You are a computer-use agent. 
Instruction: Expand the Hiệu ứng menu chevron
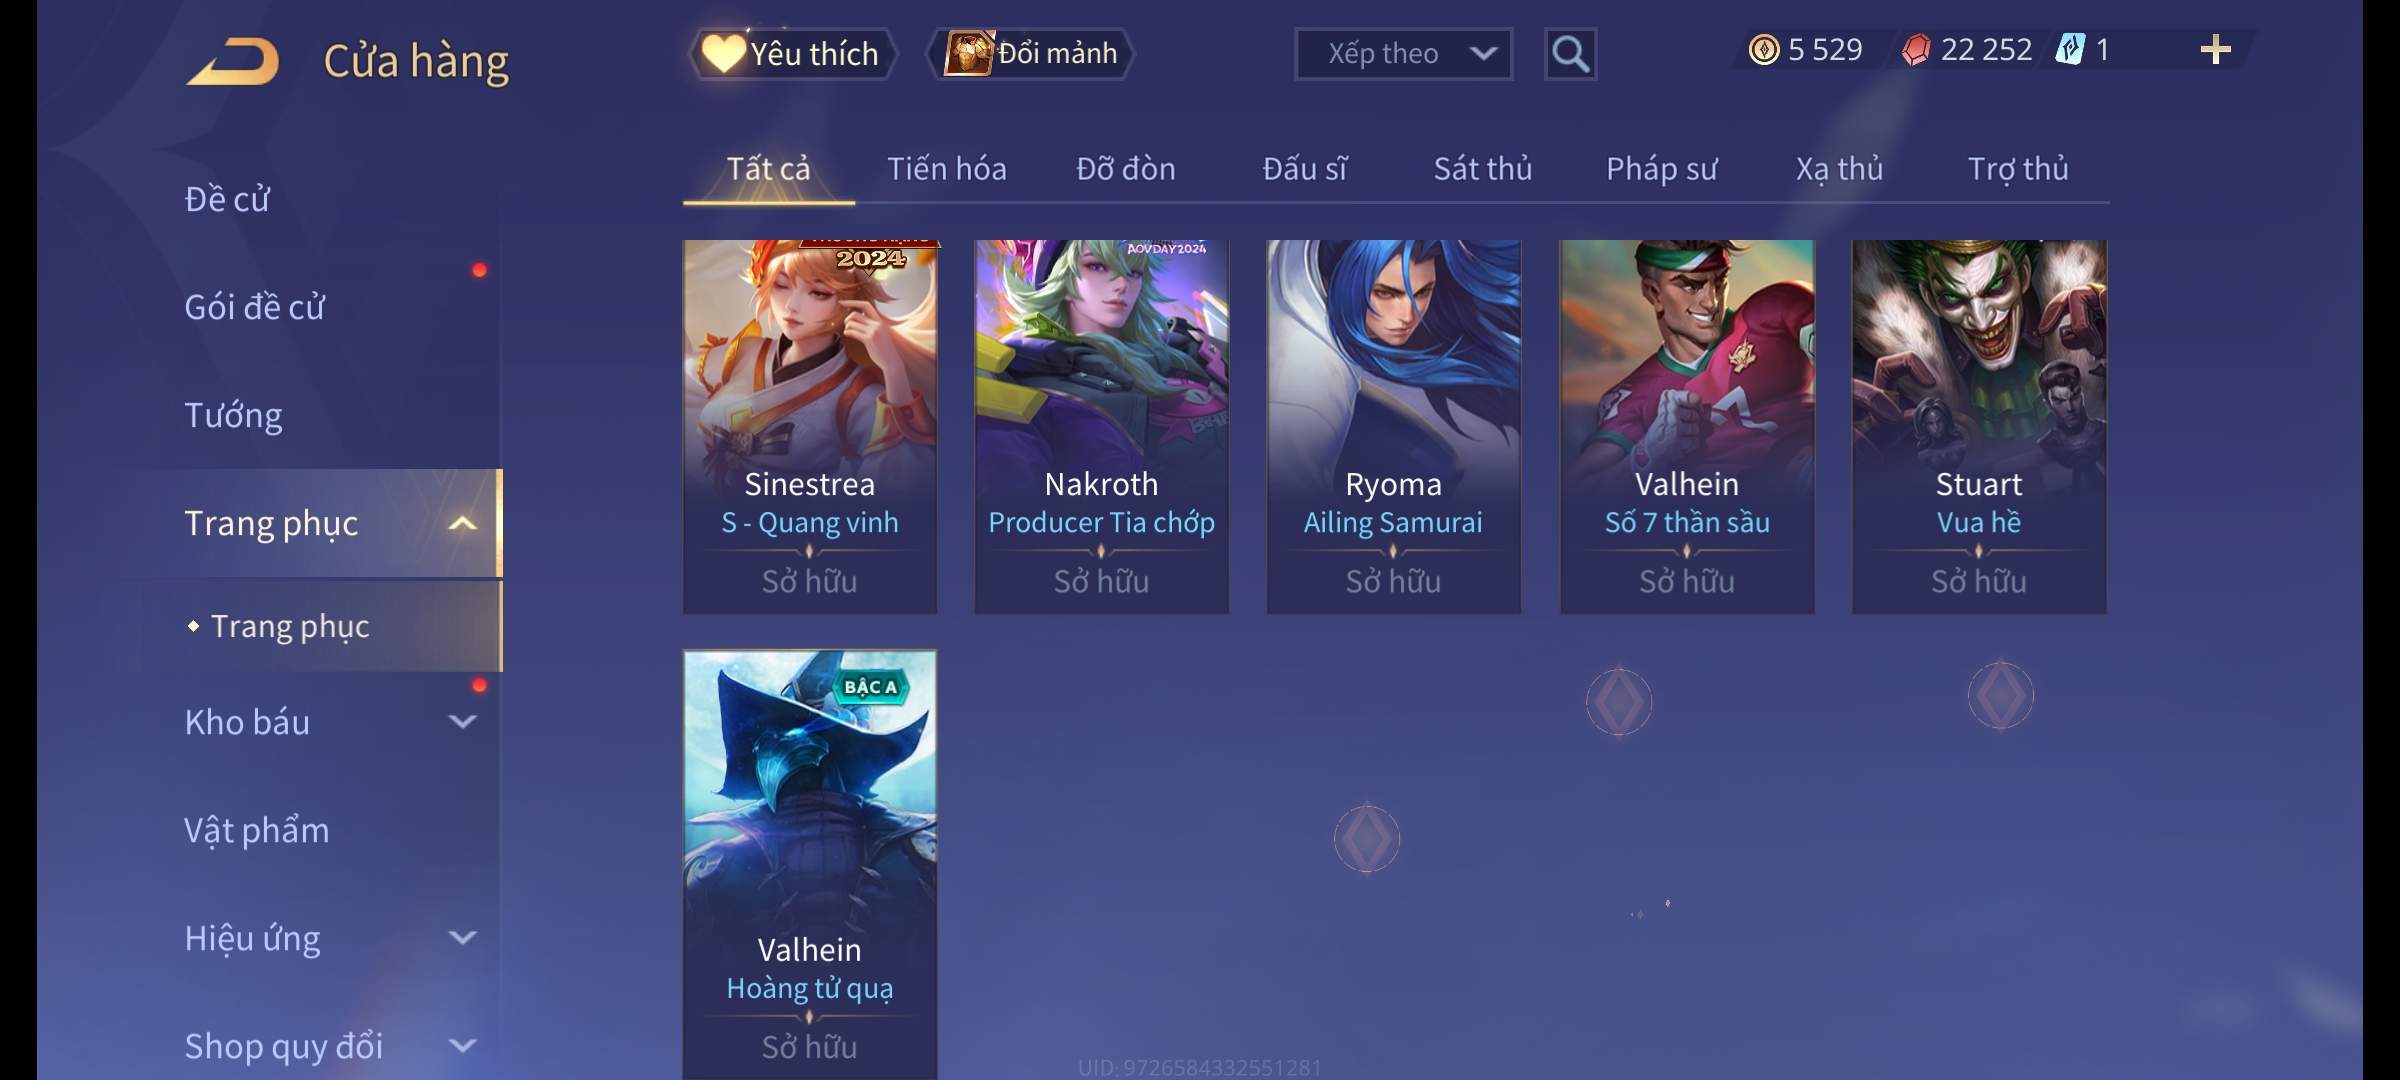[x=462, y=937]
